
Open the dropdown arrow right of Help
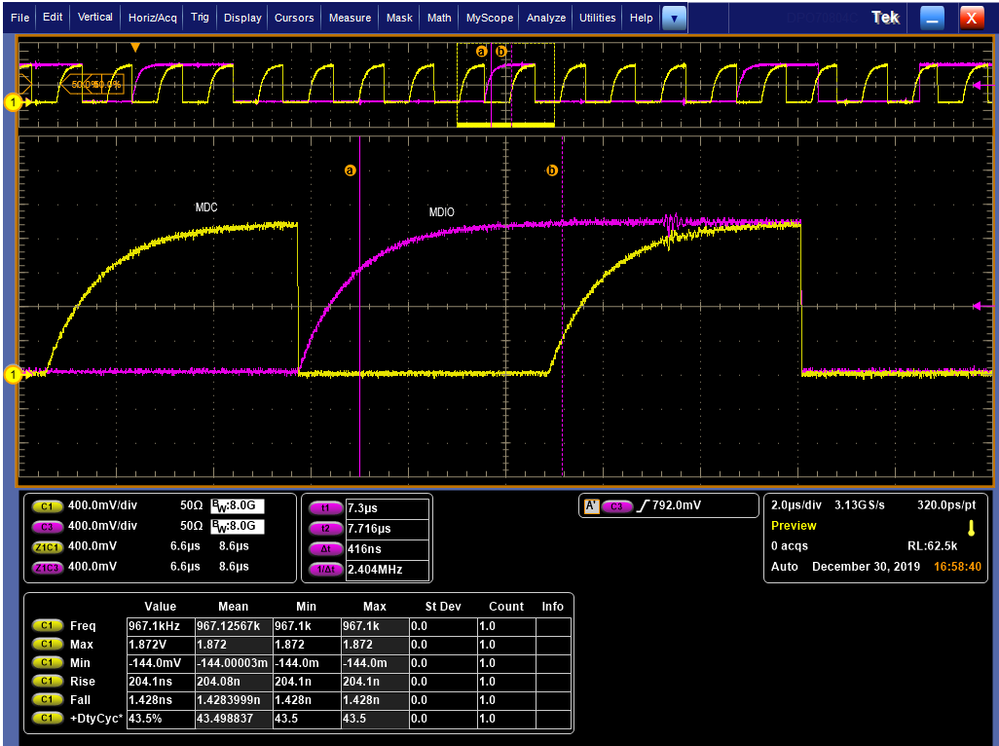coord(673,17)
